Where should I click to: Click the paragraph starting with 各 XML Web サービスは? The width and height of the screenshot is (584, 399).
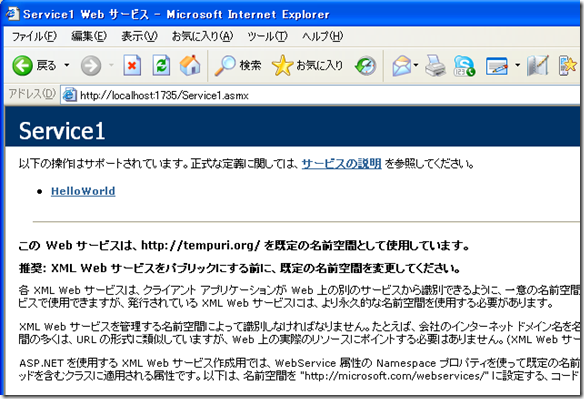point(299,296)
